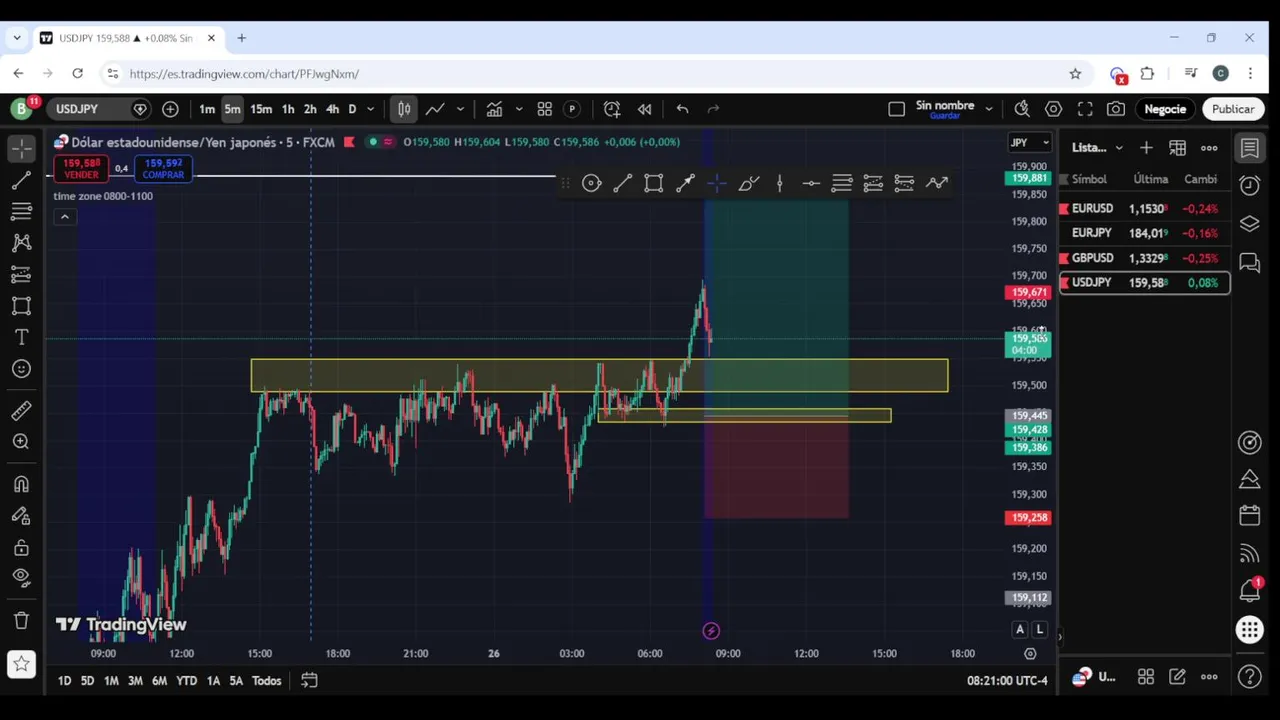Toggle auto scale with the A button
Image resolution: width=1280 pixels, height=720 pixels.
click(x=1020, y=629)
